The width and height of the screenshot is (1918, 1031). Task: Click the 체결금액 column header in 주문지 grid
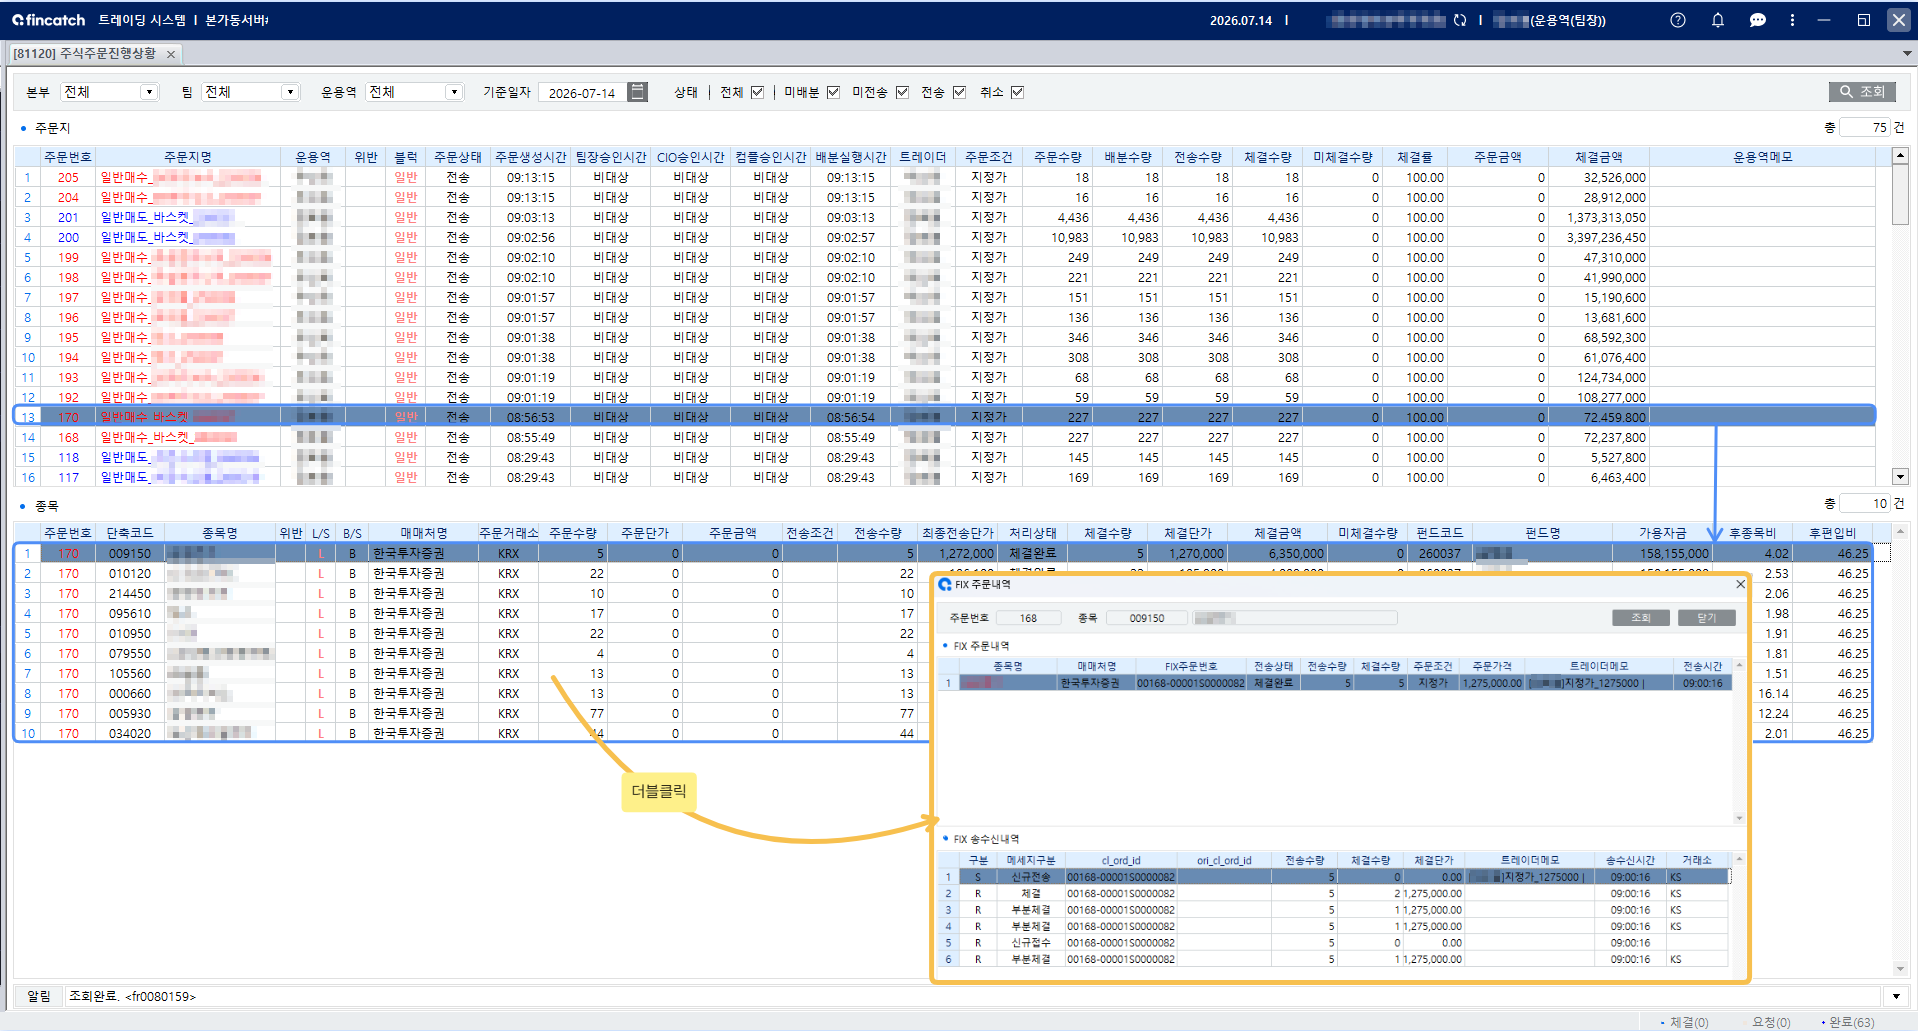tap(1599, 157)
